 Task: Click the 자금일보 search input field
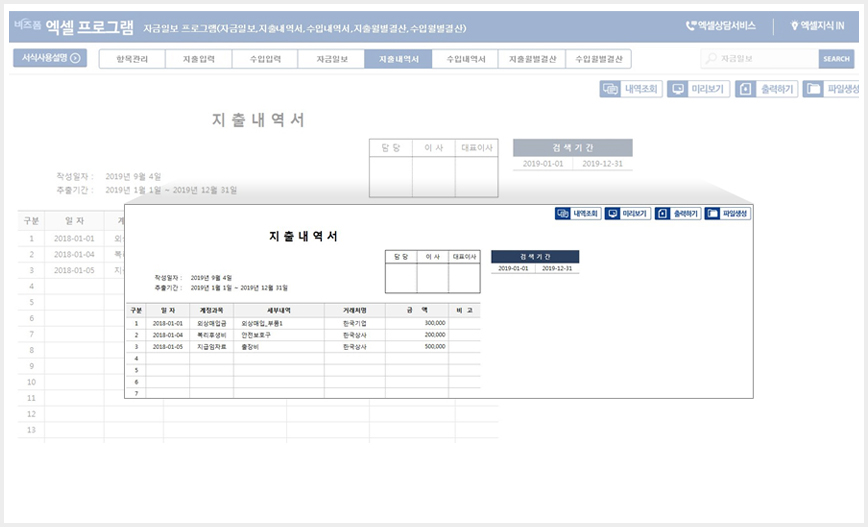point(760,58)
